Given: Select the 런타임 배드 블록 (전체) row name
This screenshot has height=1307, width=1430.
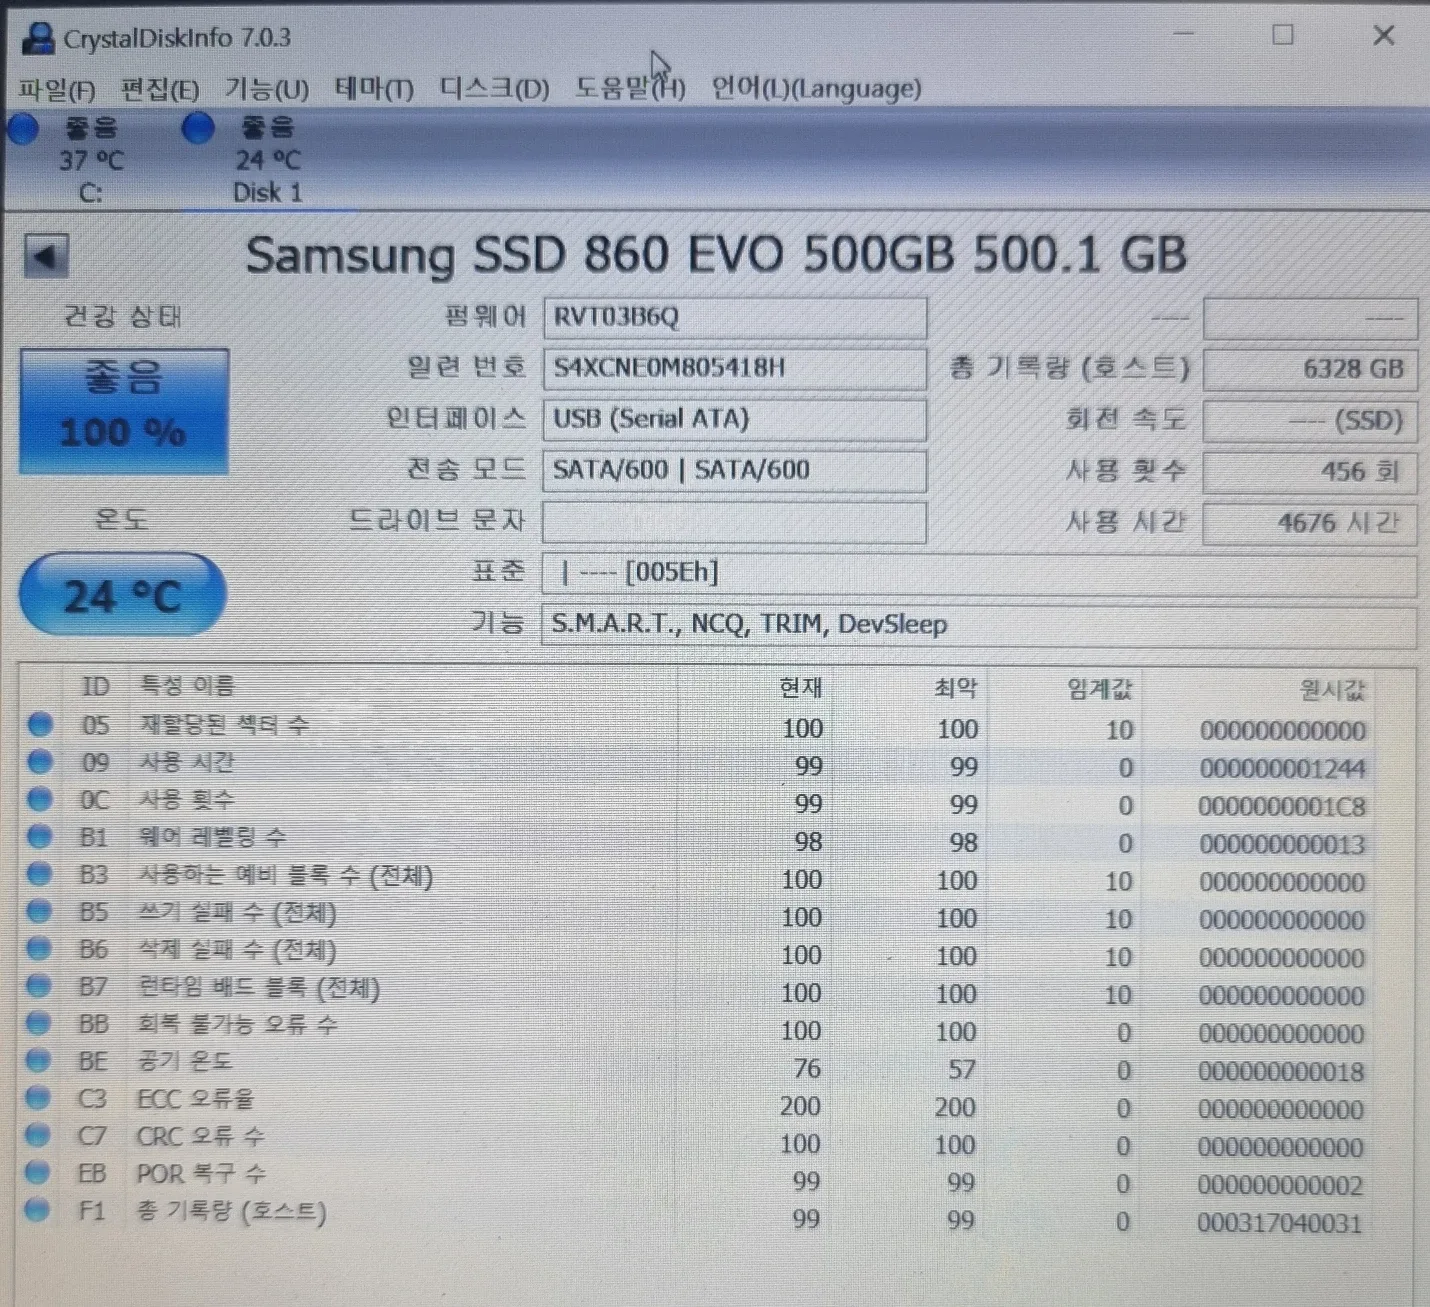Looking at the screenshot, I should click(x=258, y=988).
